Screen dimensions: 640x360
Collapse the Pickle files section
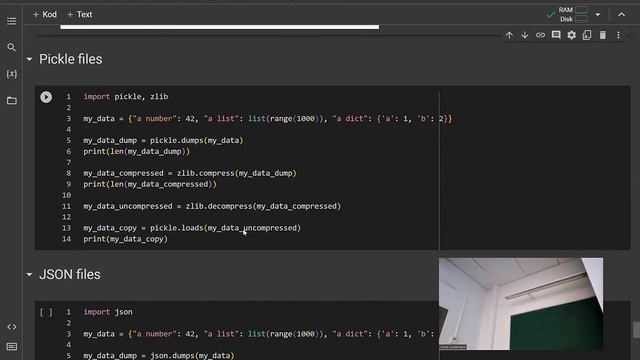point(29,59)
